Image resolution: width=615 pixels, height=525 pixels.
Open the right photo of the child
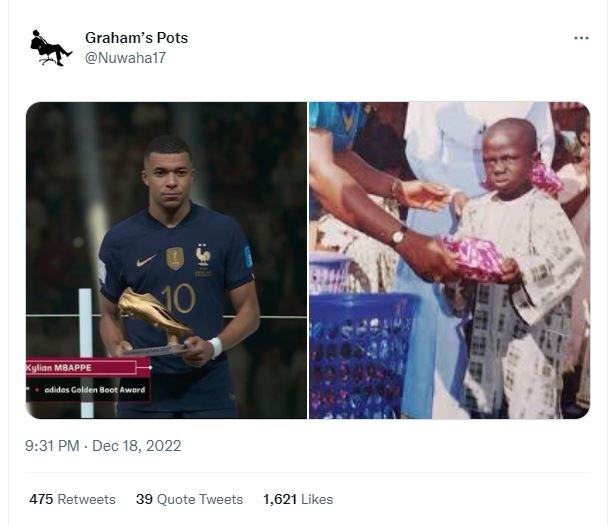[x=449, y=259]
